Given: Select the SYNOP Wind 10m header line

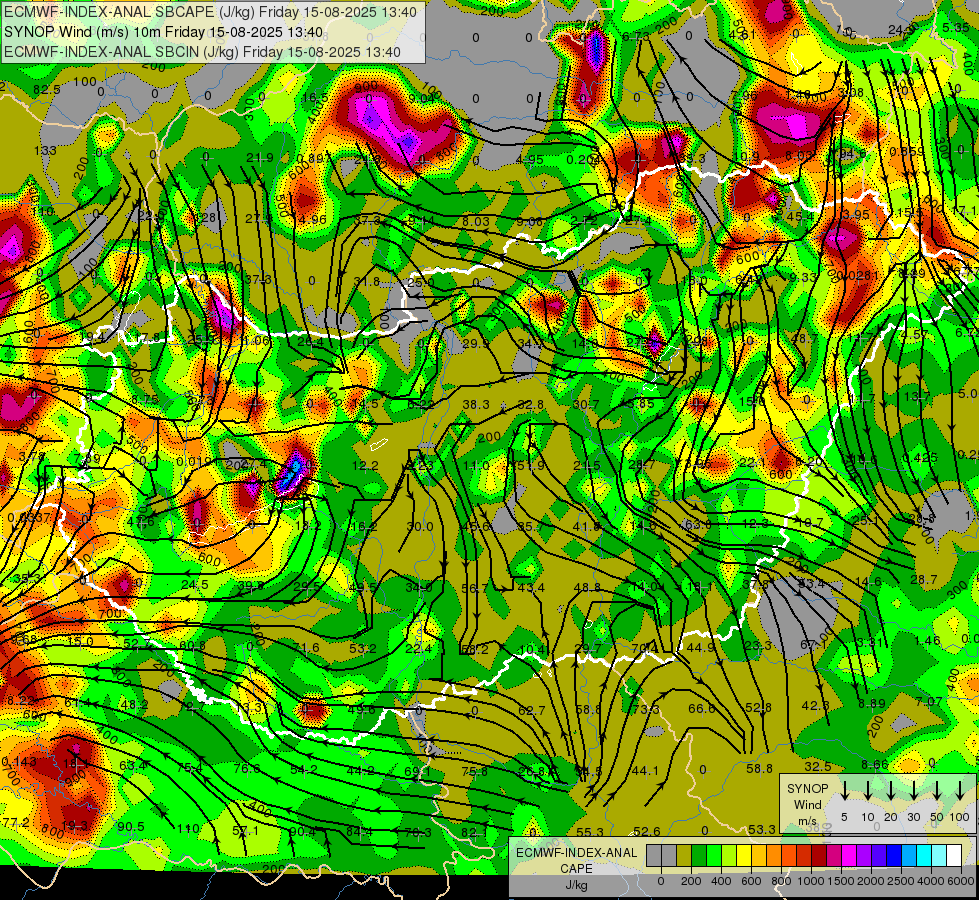Looking at the screenshot, I should coord(164,32).
